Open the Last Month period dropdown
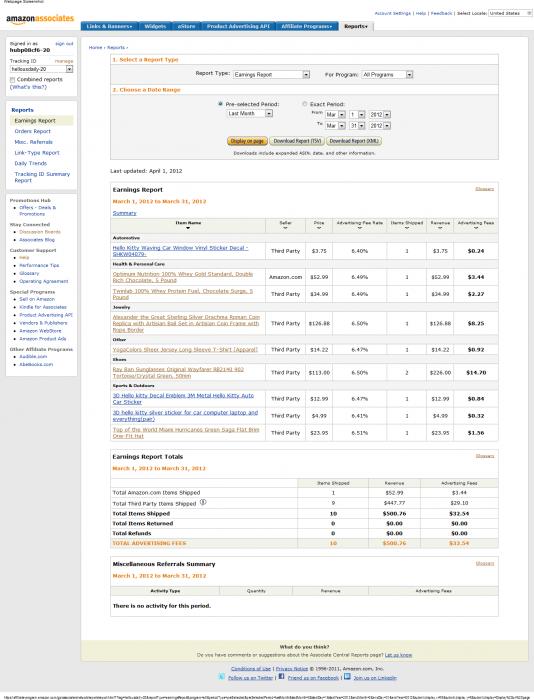534x700 pixels. tap(250, 113)
